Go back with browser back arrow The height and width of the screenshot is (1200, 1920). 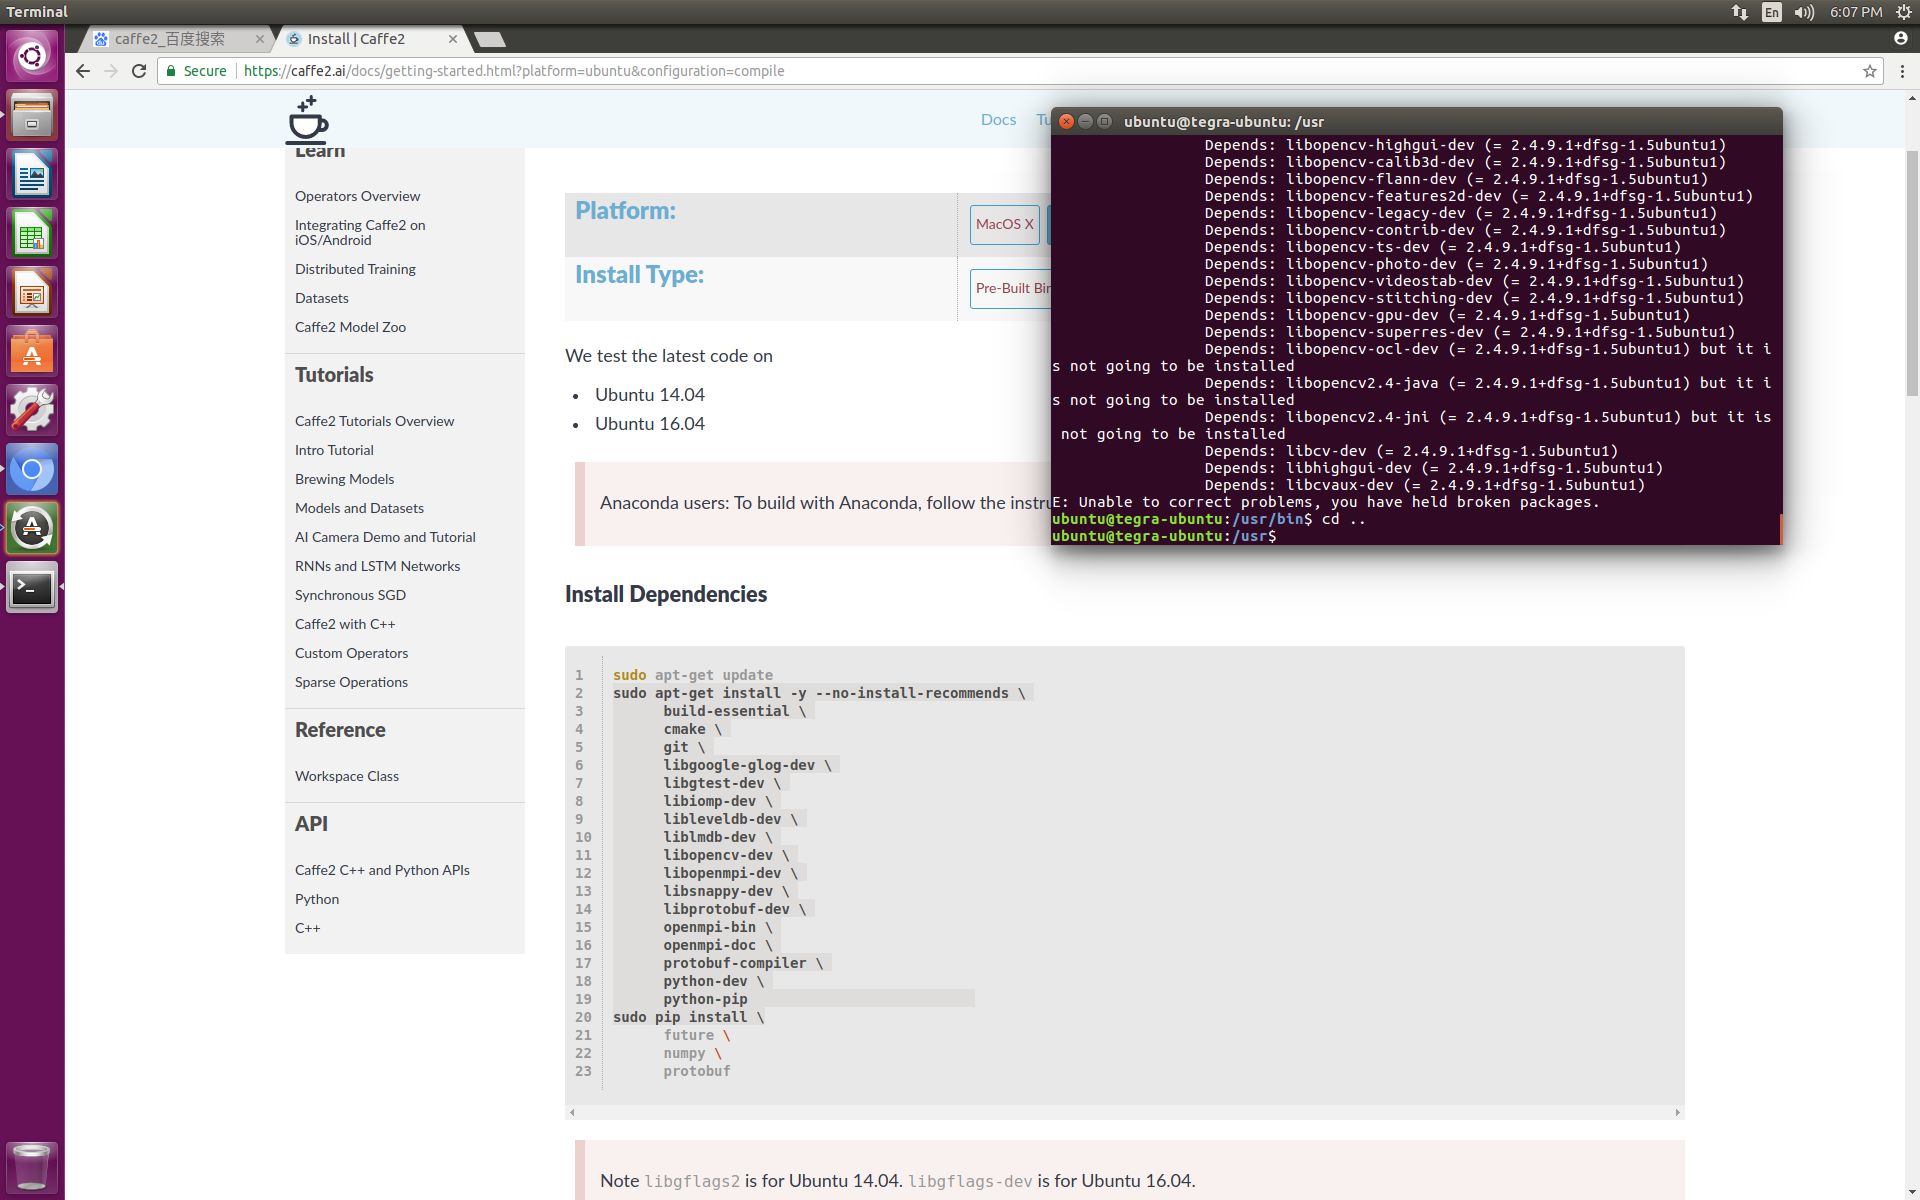coord(83,71)
